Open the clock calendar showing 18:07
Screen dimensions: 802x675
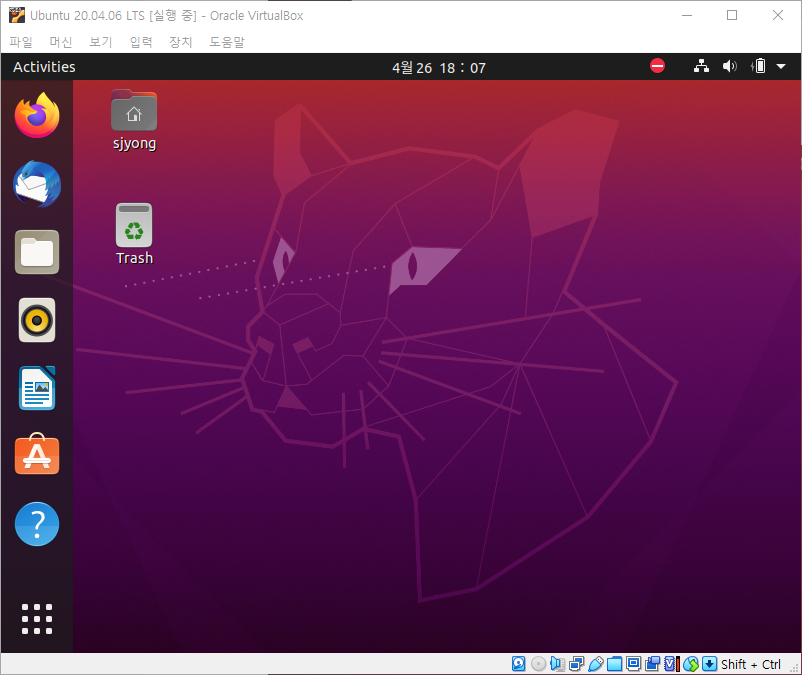pos(439,68)
